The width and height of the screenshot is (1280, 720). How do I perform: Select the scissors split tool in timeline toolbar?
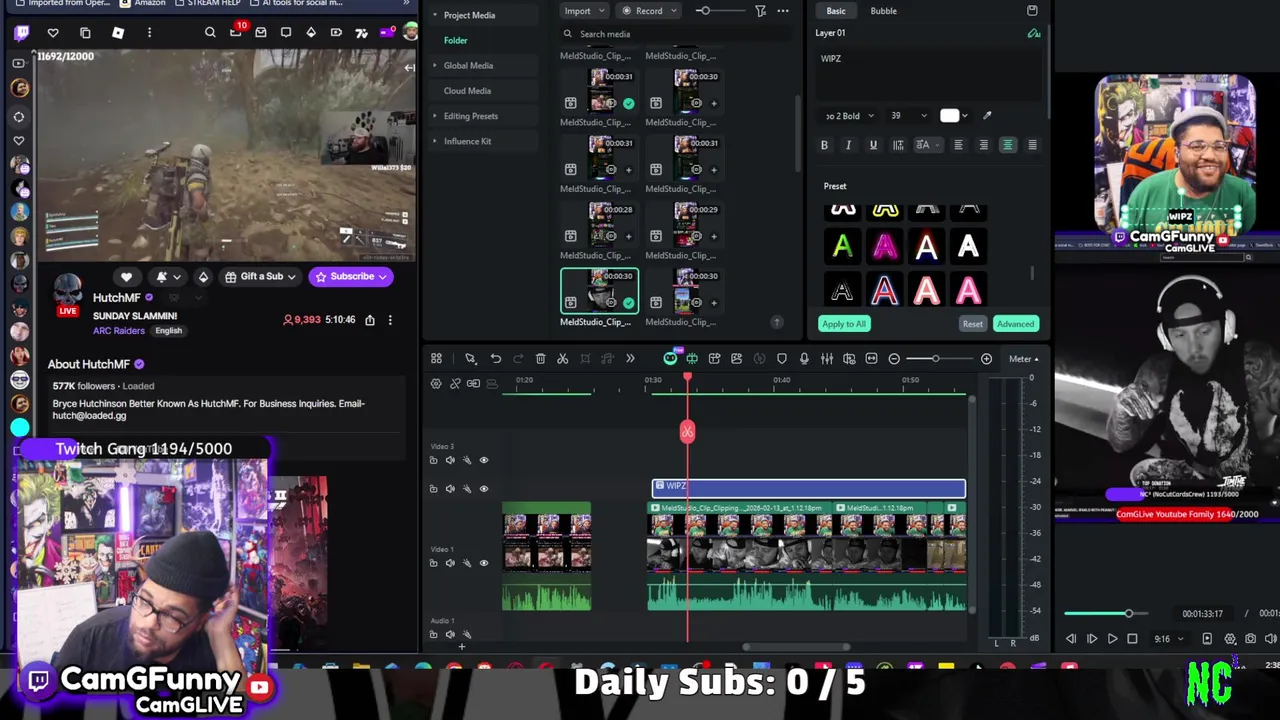click(x=562, y=359)
